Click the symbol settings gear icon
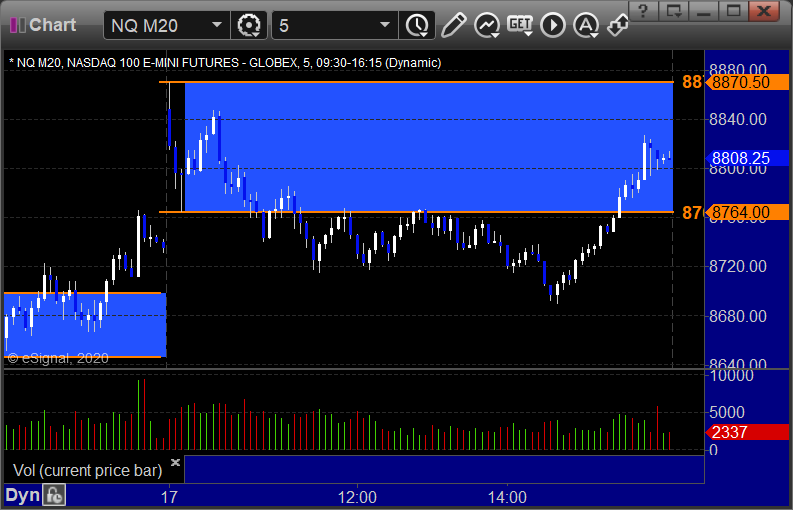 (x=249, y=25)
